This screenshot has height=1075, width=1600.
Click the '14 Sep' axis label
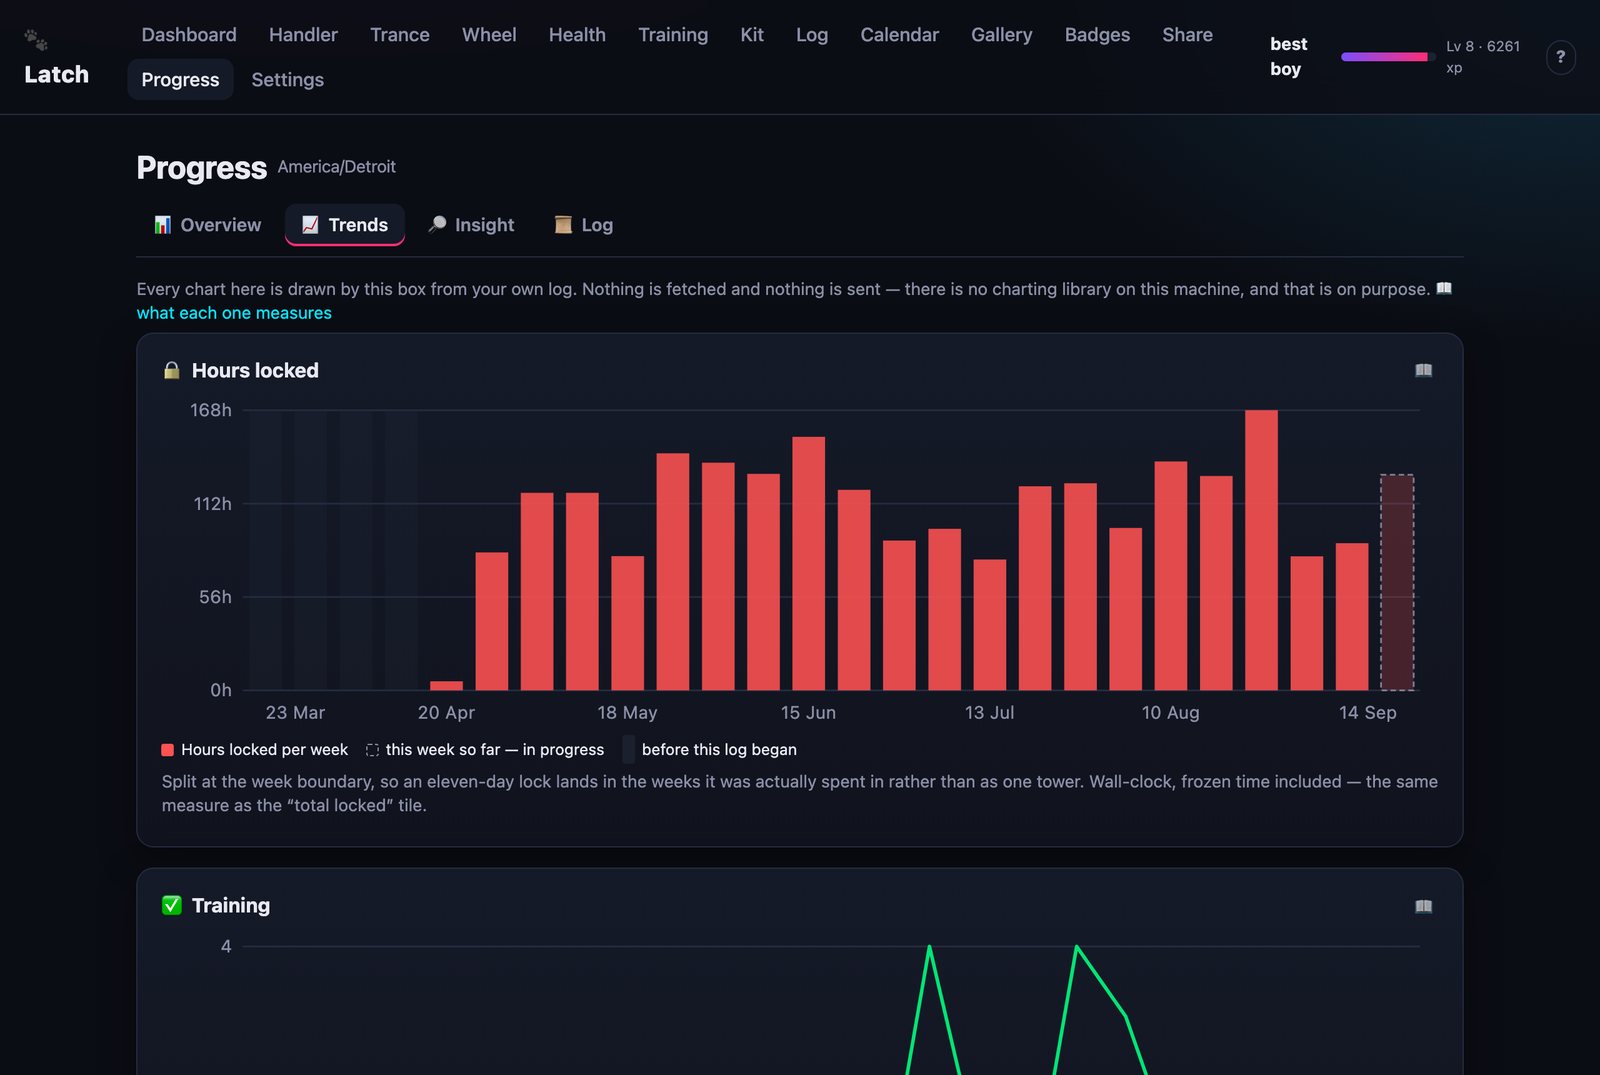pos(1367,712)
